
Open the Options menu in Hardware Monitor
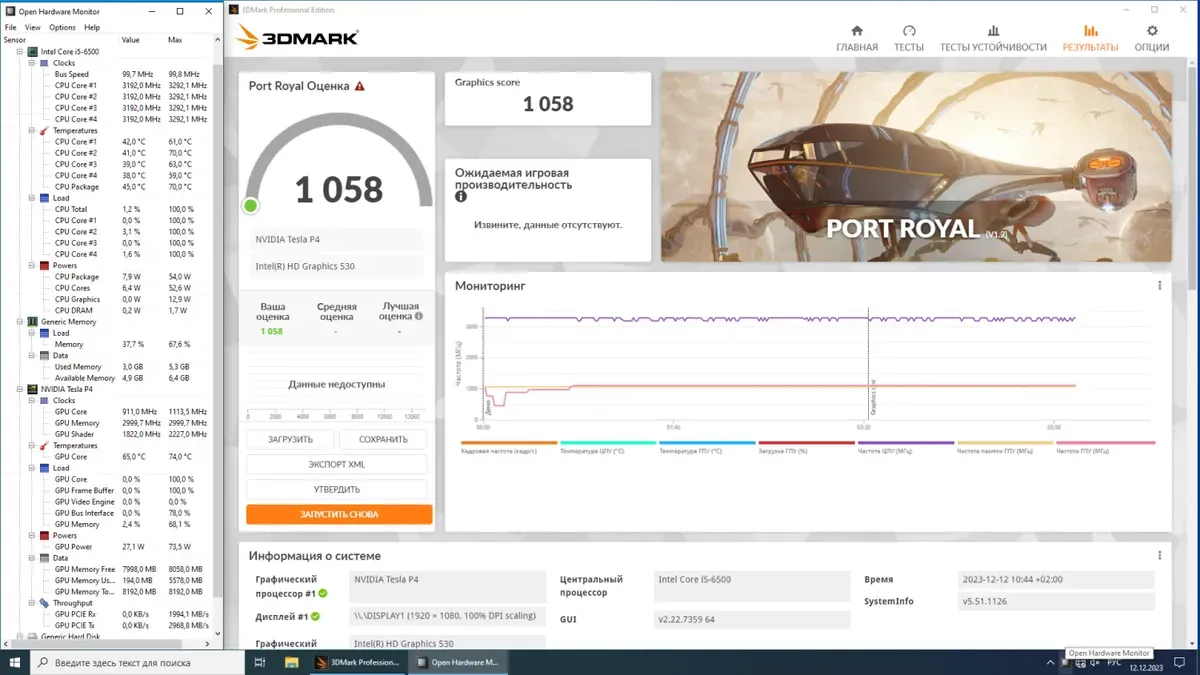pos(62,28)
